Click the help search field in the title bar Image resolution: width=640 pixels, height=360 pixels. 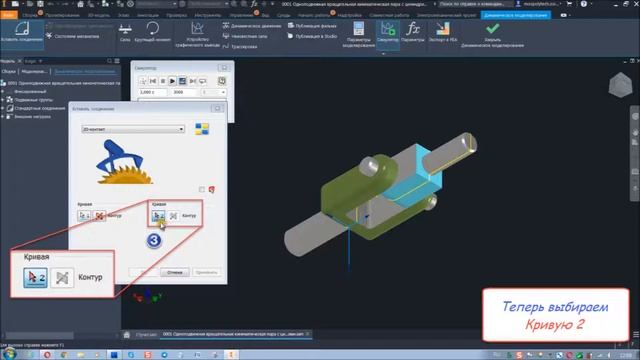pyautogui.click(x=475, y=4)
